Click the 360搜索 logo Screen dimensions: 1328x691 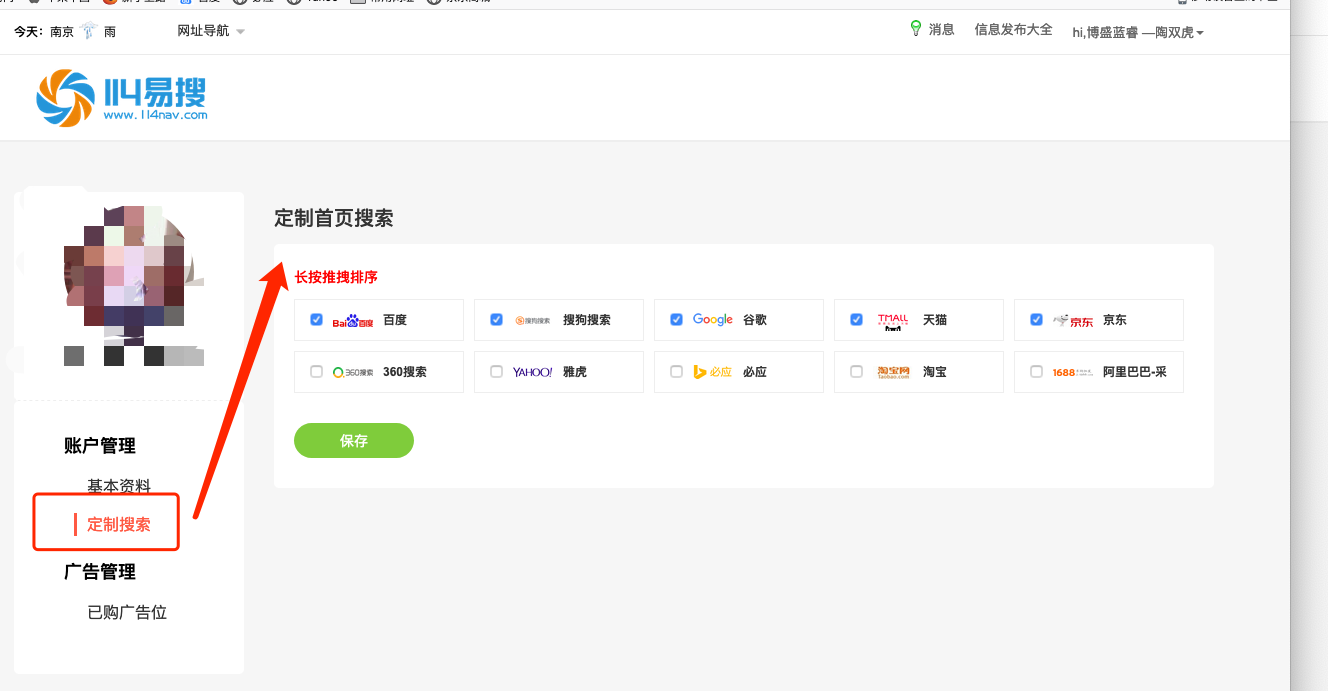click(353, 372)
